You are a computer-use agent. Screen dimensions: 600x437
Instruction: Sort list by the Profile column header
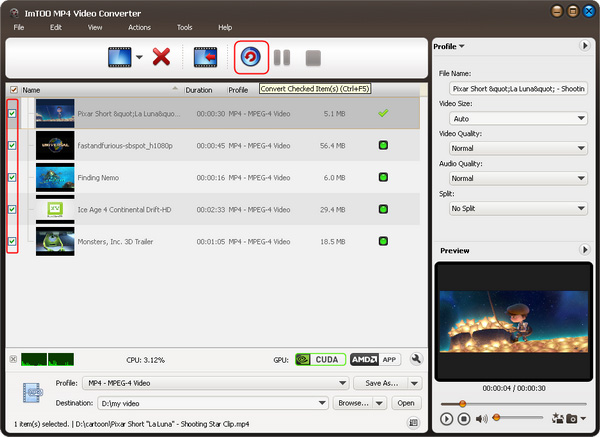point(238,90)
